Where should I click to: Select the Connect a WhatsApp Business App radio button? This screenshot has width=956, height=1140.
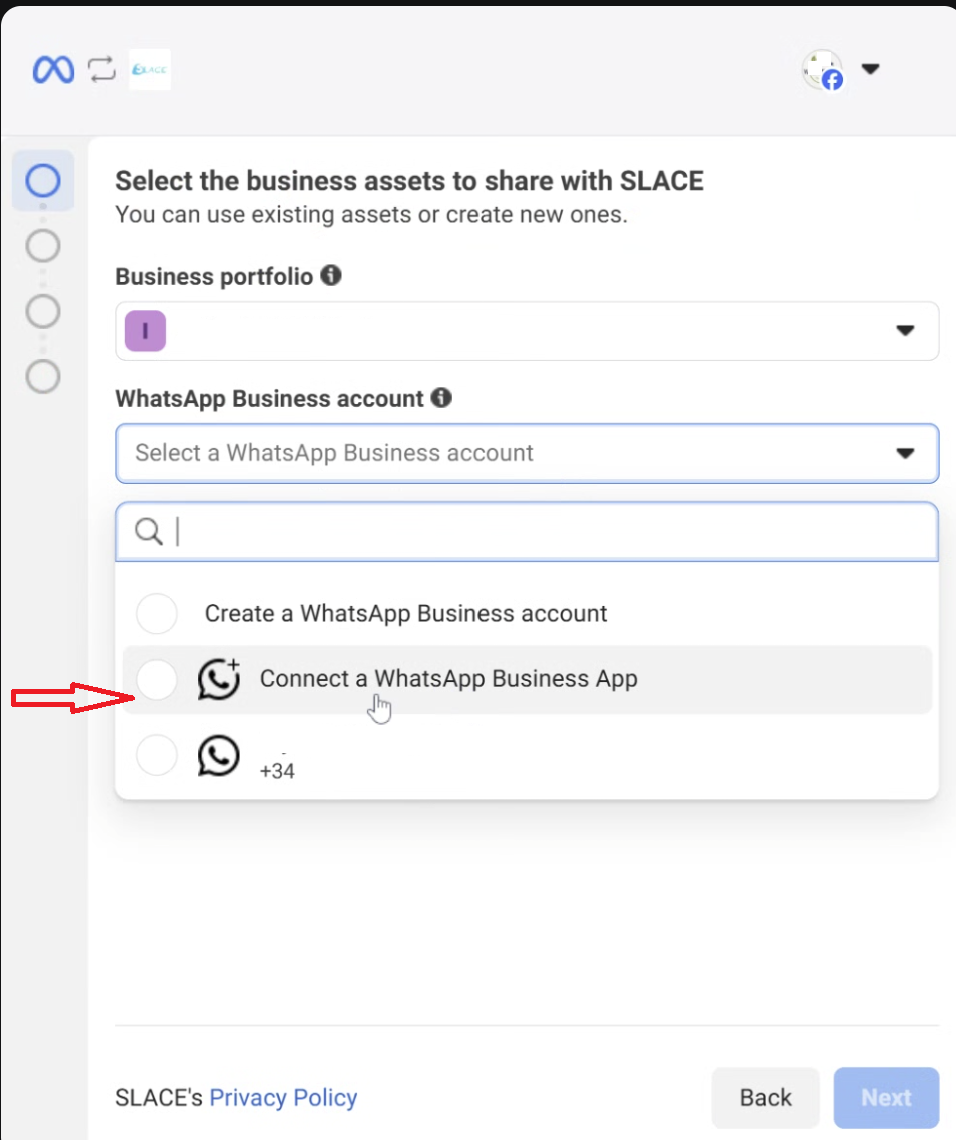(x=157, y=680)
